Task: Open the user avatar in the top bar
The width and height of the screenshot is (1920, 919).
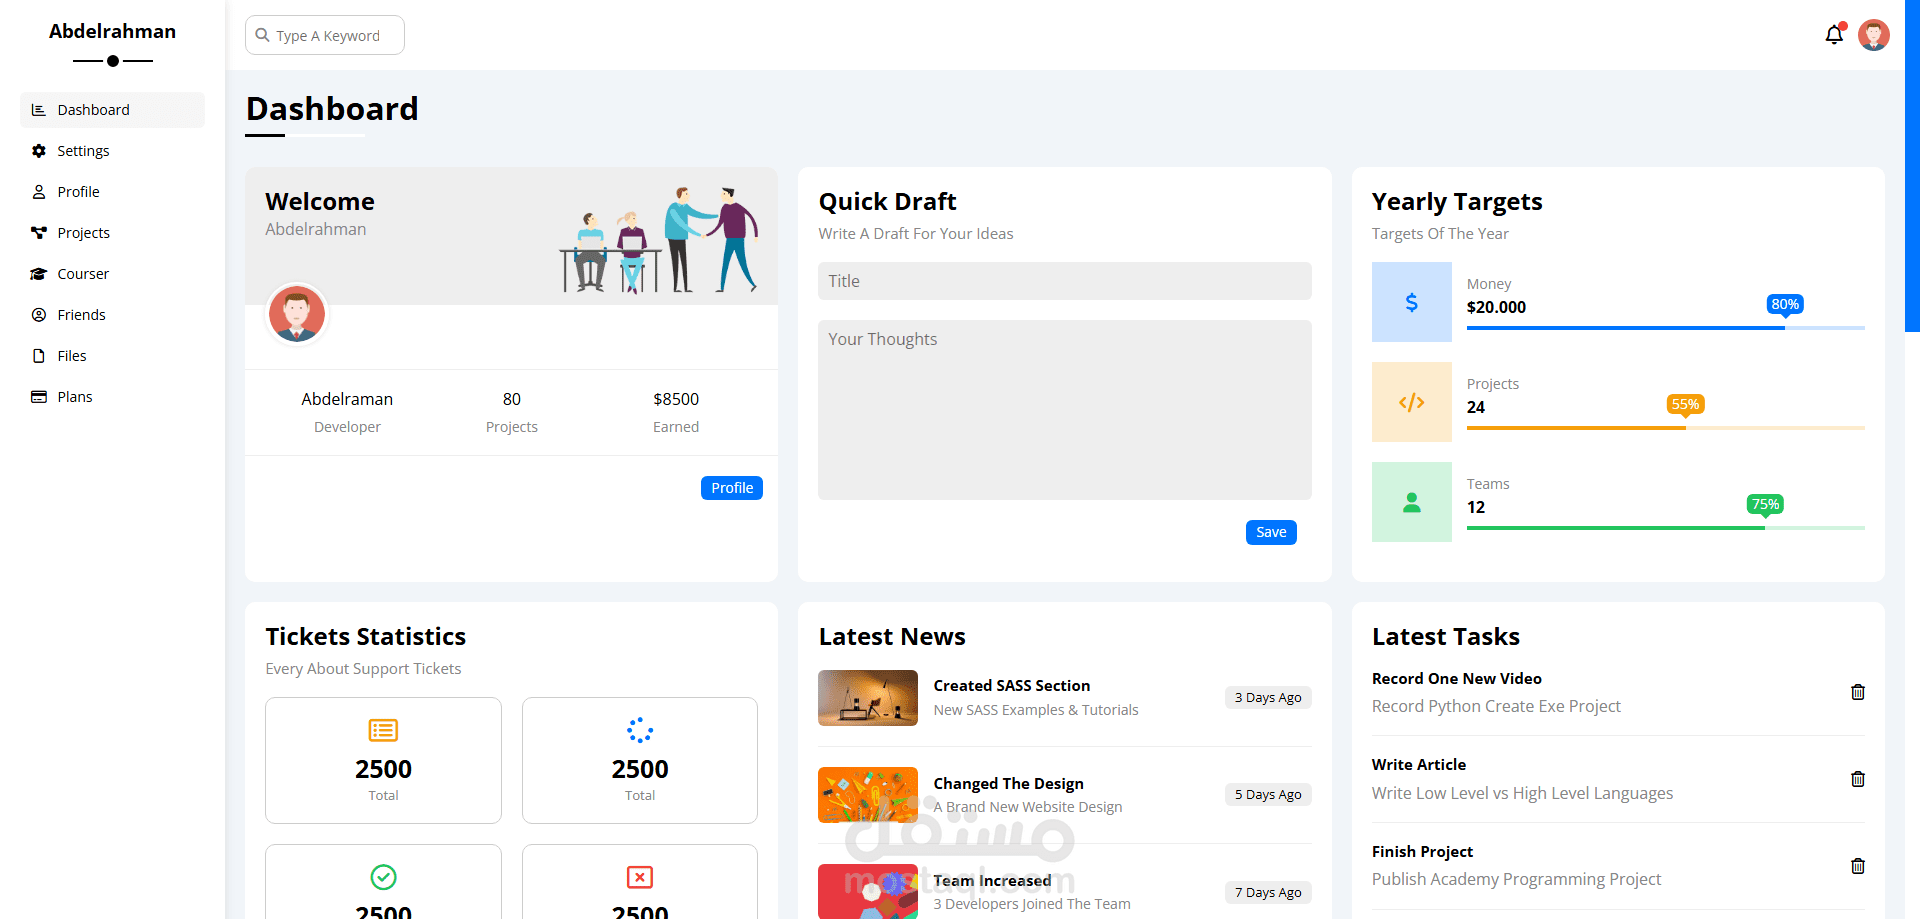Action: [1874, 34]
